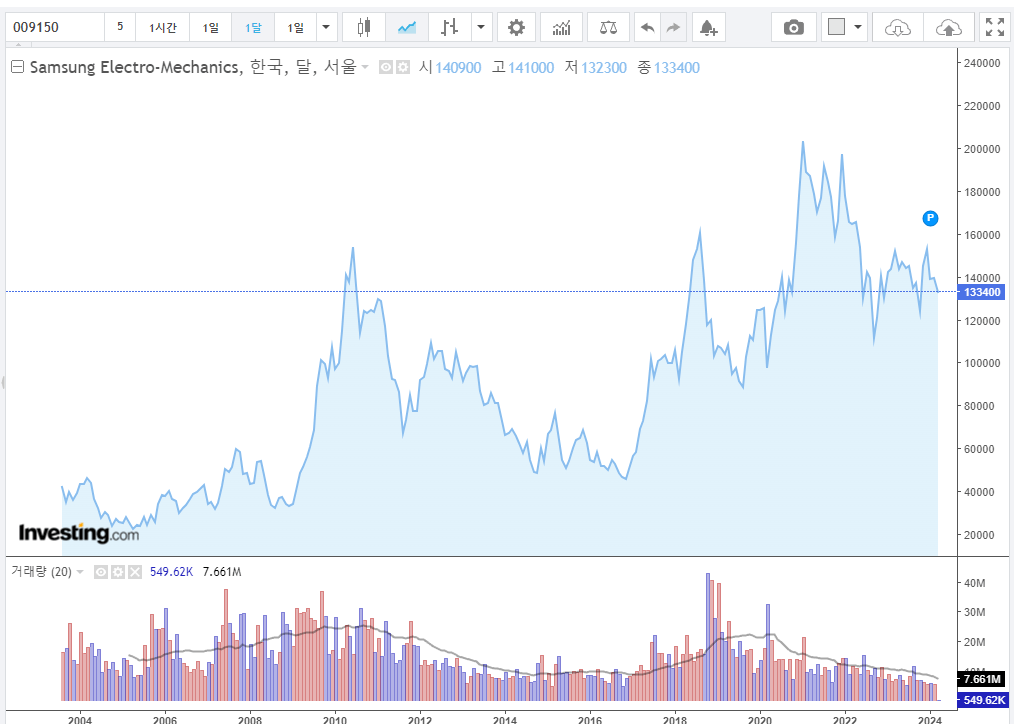This screenshot has width=1014, height=724.
Task: Click the open value 140900
Action: pyautogui.click(x=458, y=68)
